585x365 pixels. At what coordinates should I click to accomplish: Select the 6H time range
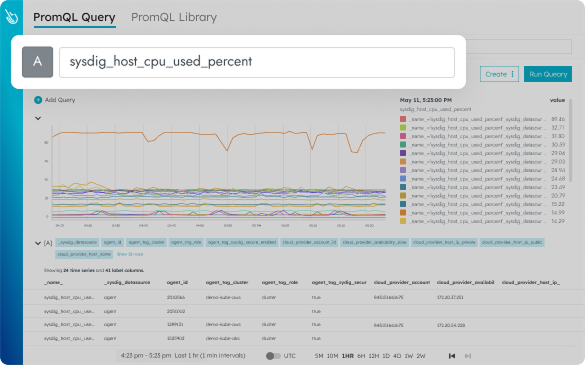[x=361, y=356]
